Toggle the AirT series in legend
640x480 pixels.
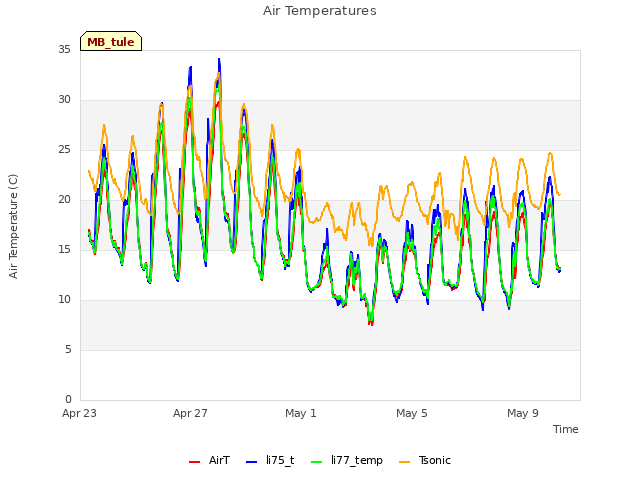[209, 460]
